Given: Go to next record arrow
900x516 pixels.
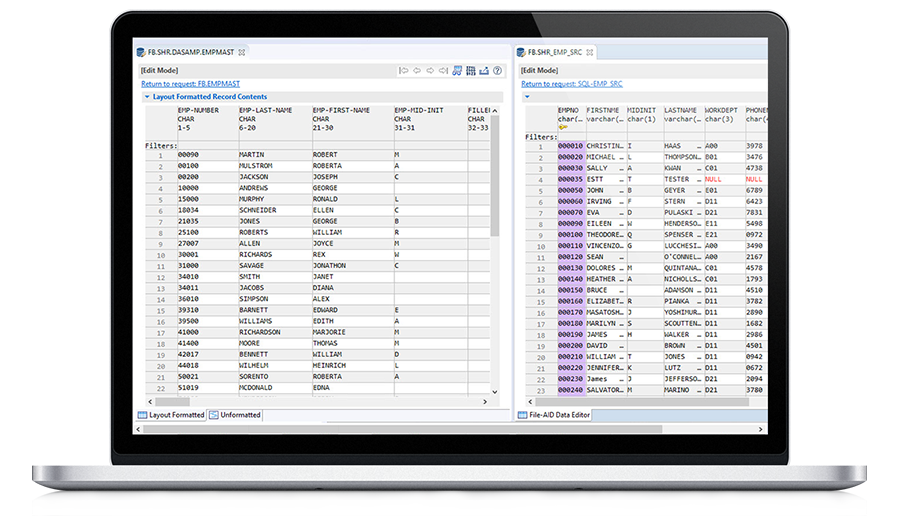Looking at the screenshot, I should tap(430, 70).
